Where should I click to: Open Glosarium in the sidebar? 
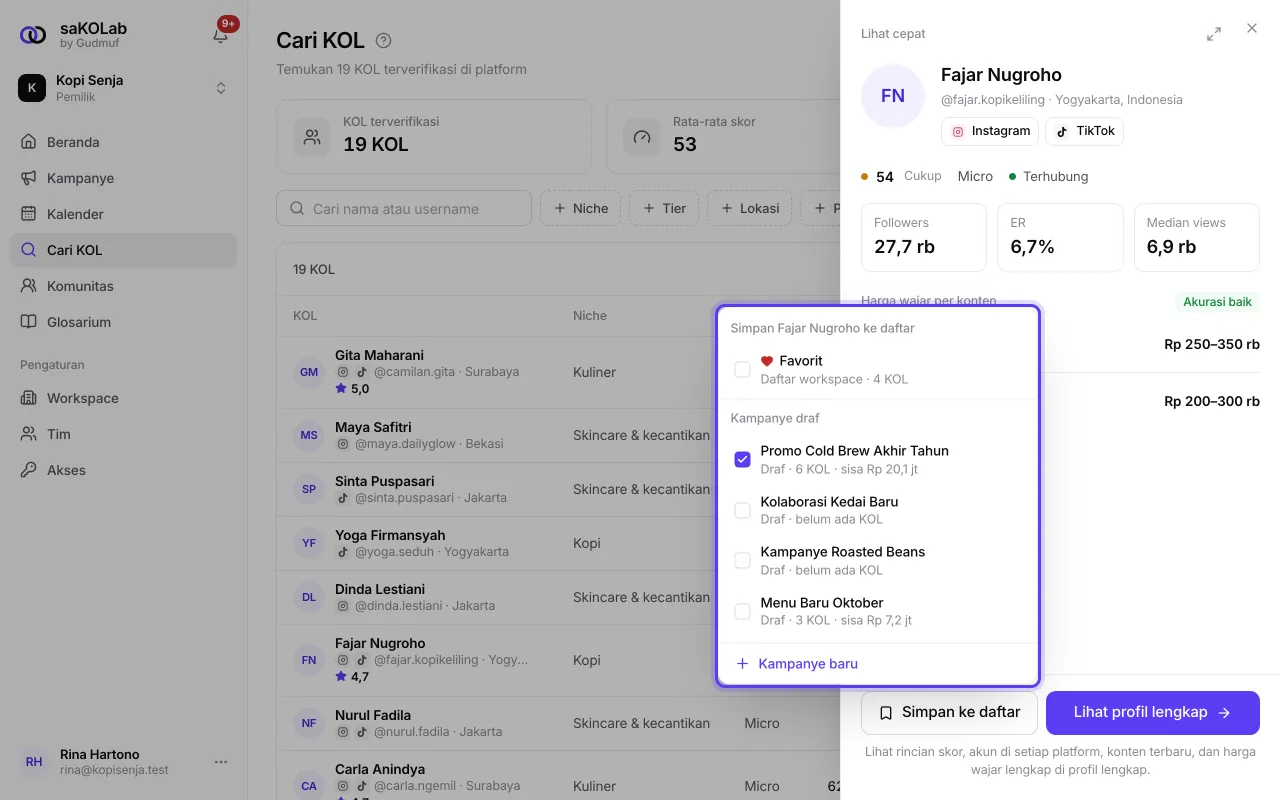[x=124, y=322]
